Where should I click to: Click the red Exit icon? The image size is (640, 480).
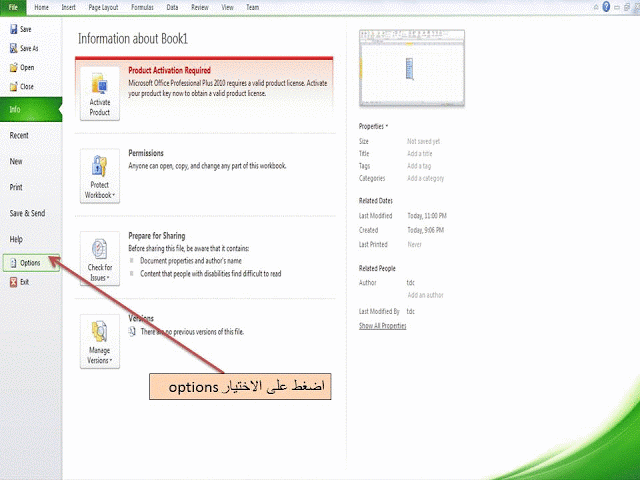point(13,282)
